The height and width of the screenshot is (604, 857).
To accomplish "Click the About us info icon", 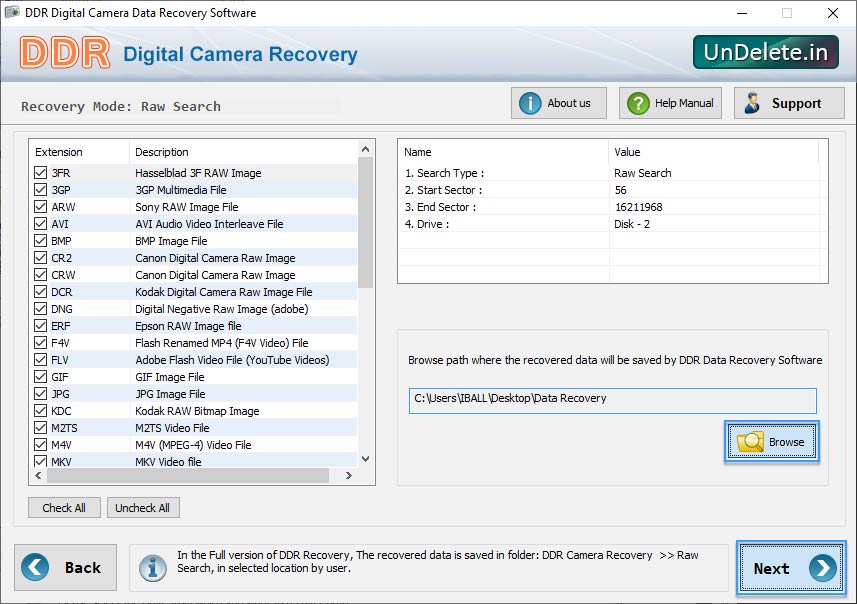I will 530,103.
